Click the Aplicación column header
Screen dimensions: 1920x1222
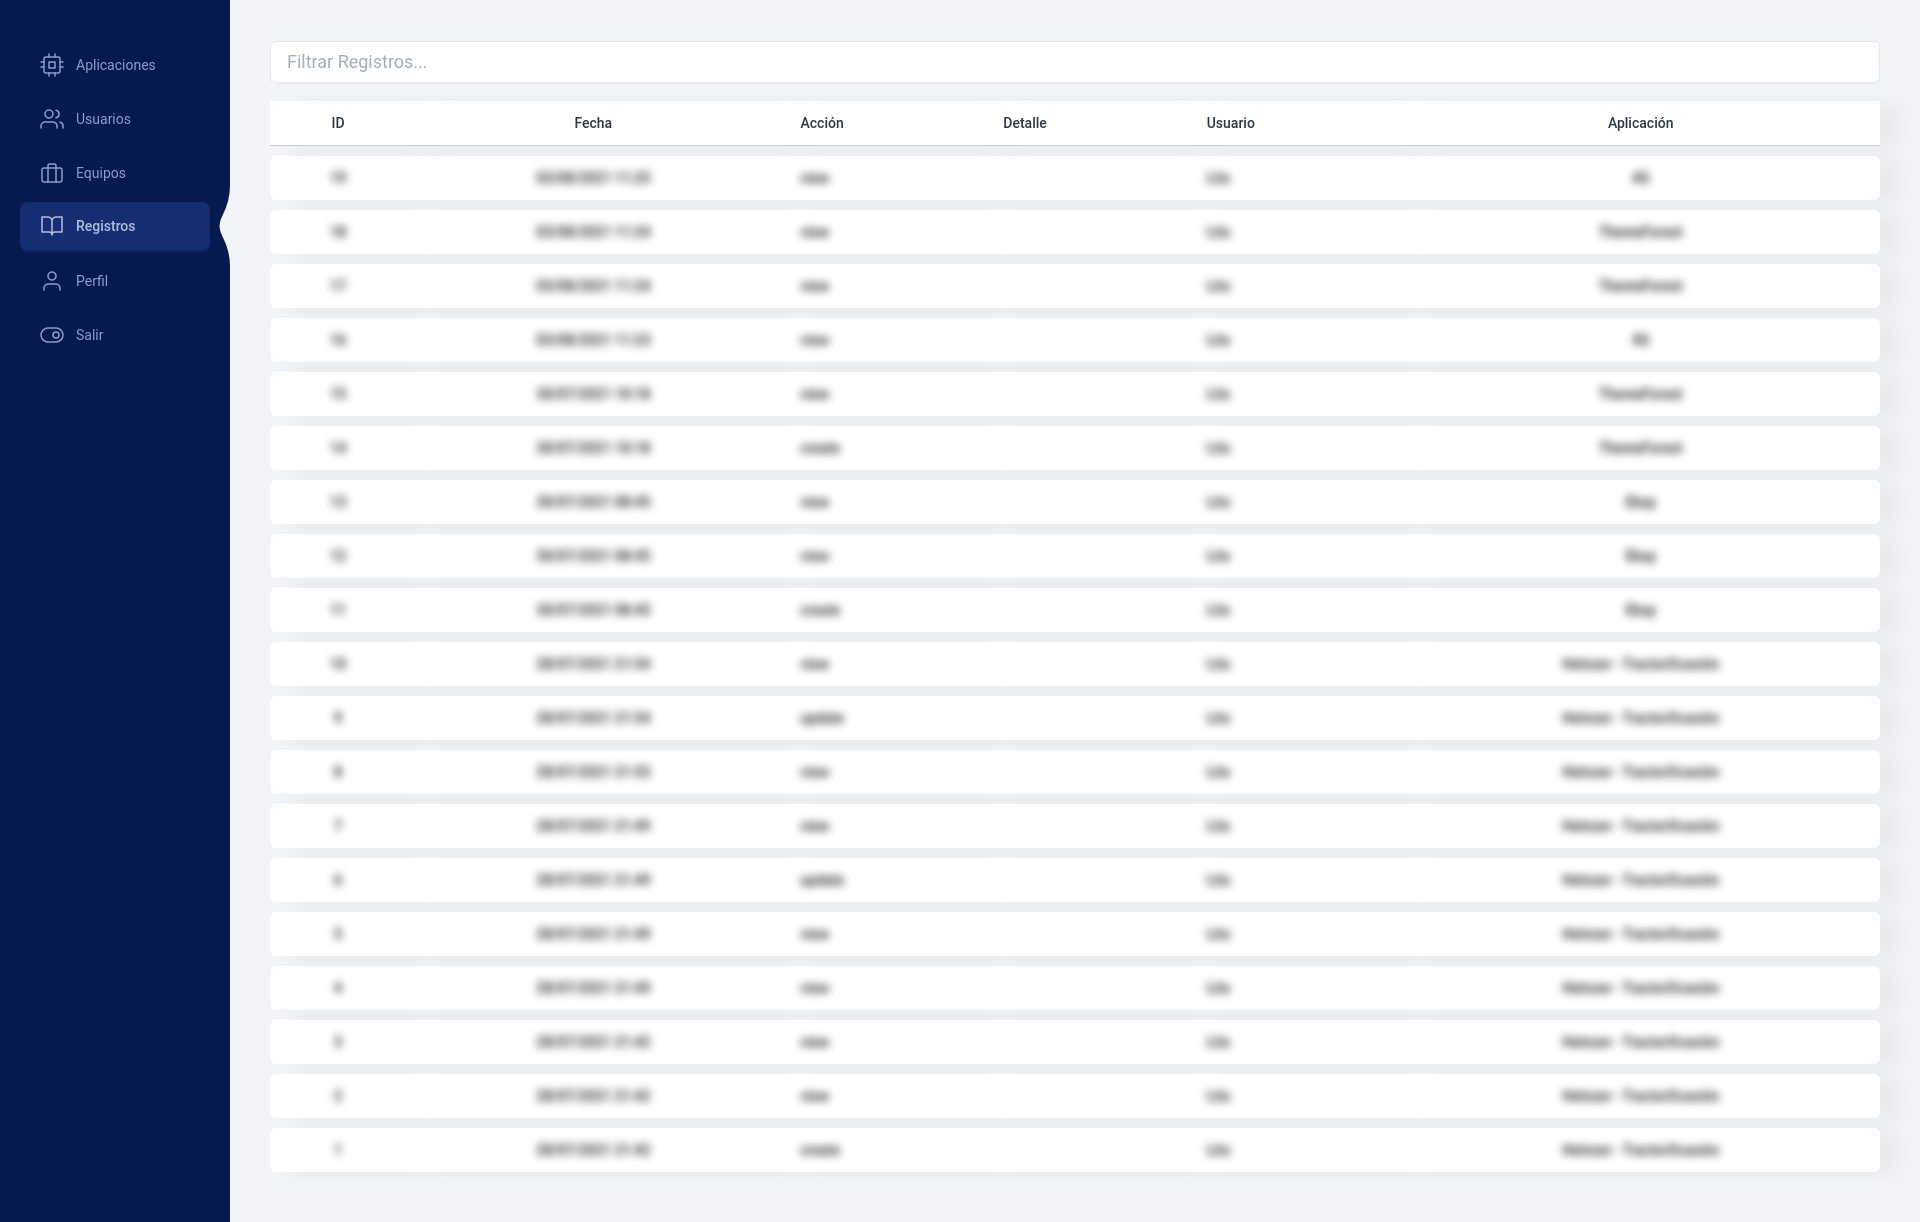coord(1640,123)
